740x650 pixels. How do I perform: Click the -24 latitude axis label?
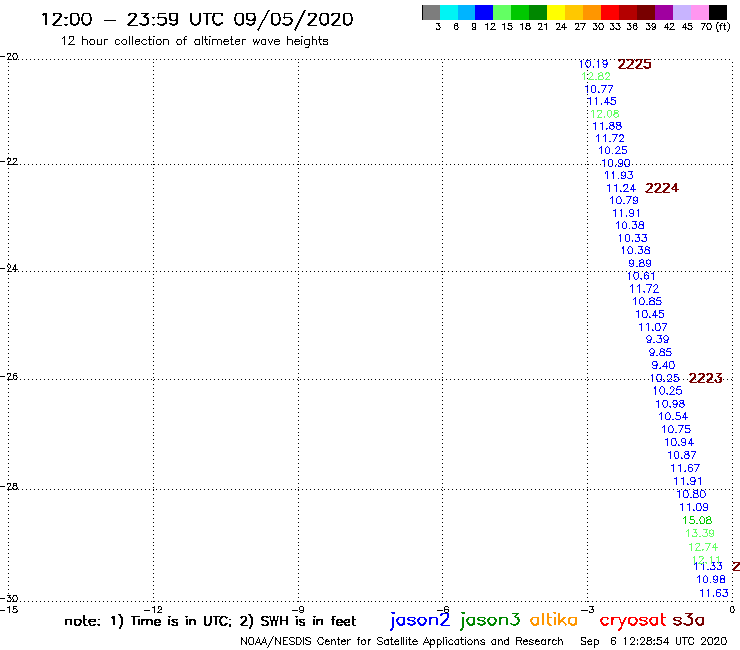coord(9,268)
